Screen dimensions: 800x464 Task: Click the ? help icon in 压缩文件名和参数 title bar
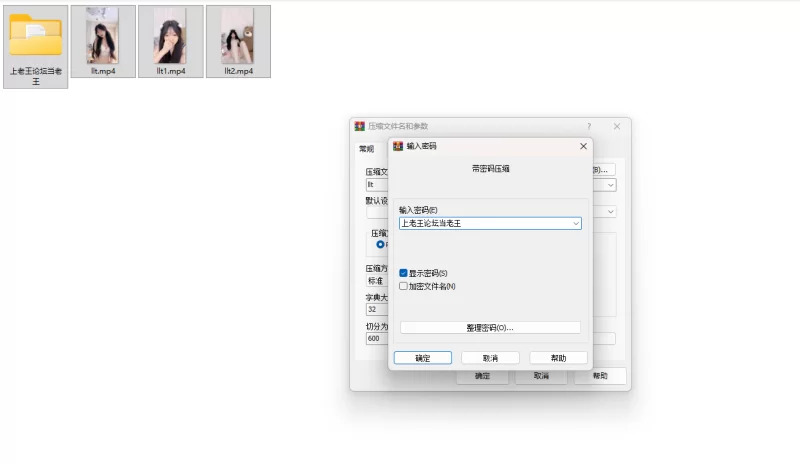588,126
